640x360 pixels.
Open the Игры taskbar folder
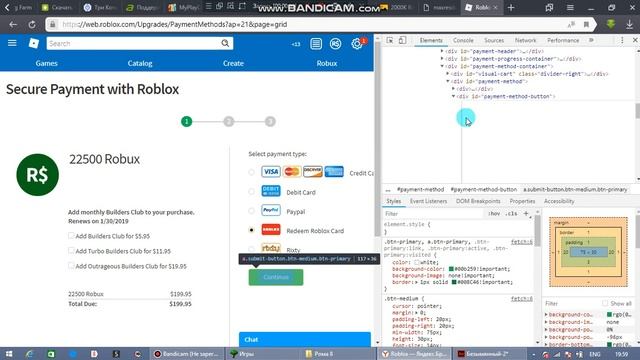point(262,354)
